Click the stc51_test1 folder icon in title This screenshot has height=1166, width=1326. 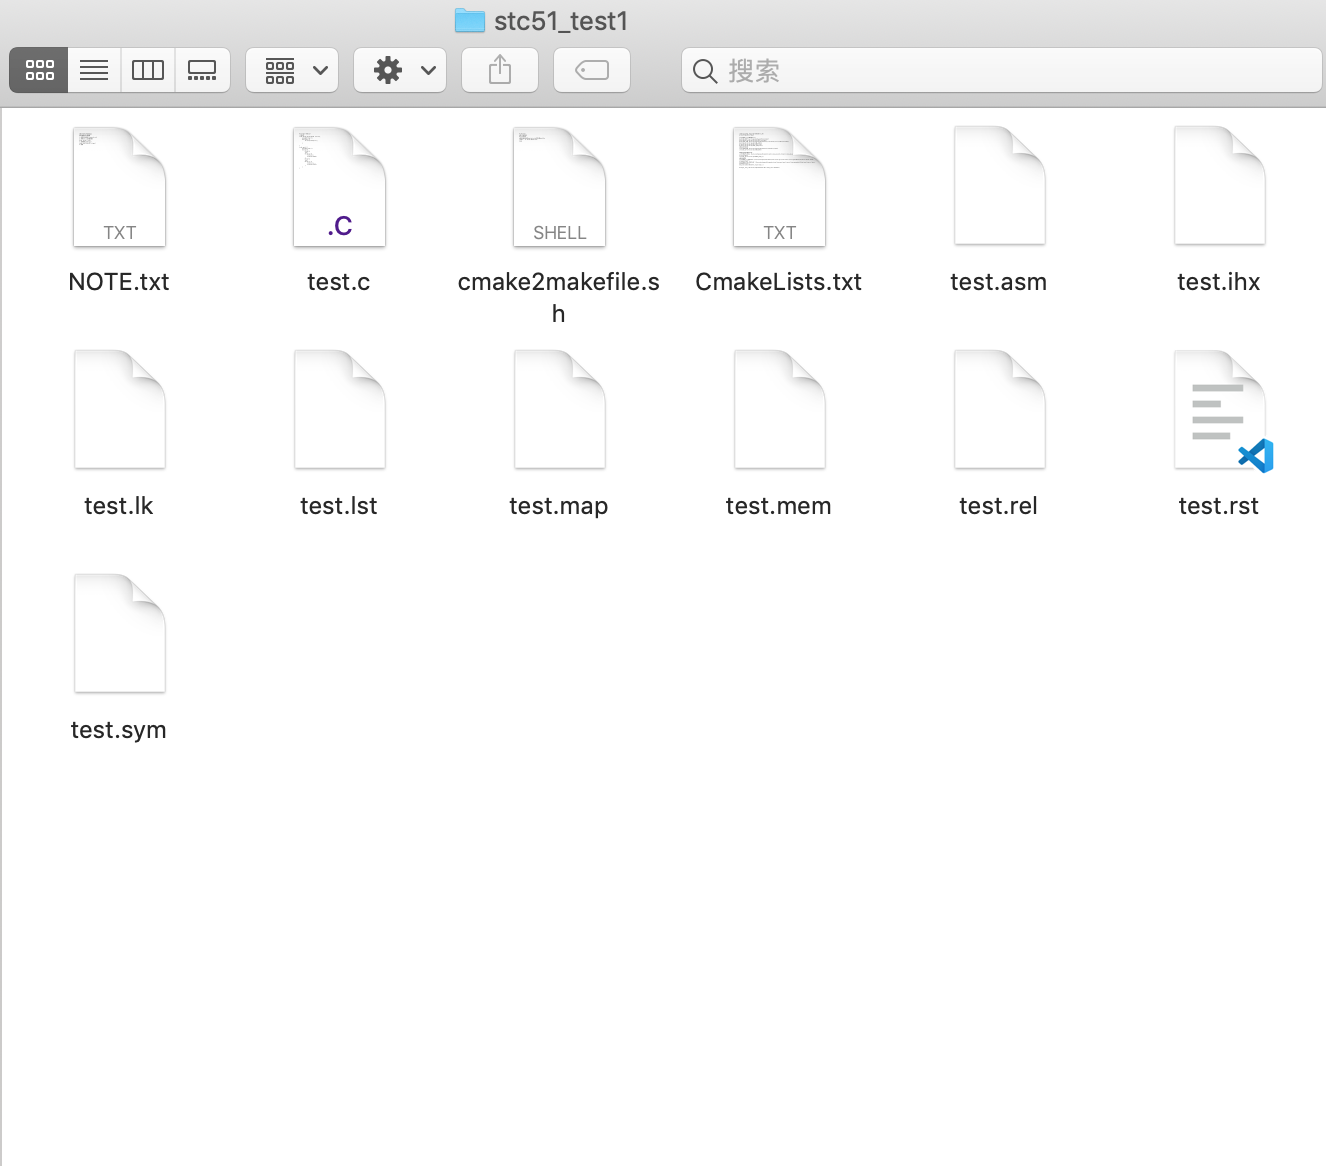click(x=470, y=21)
